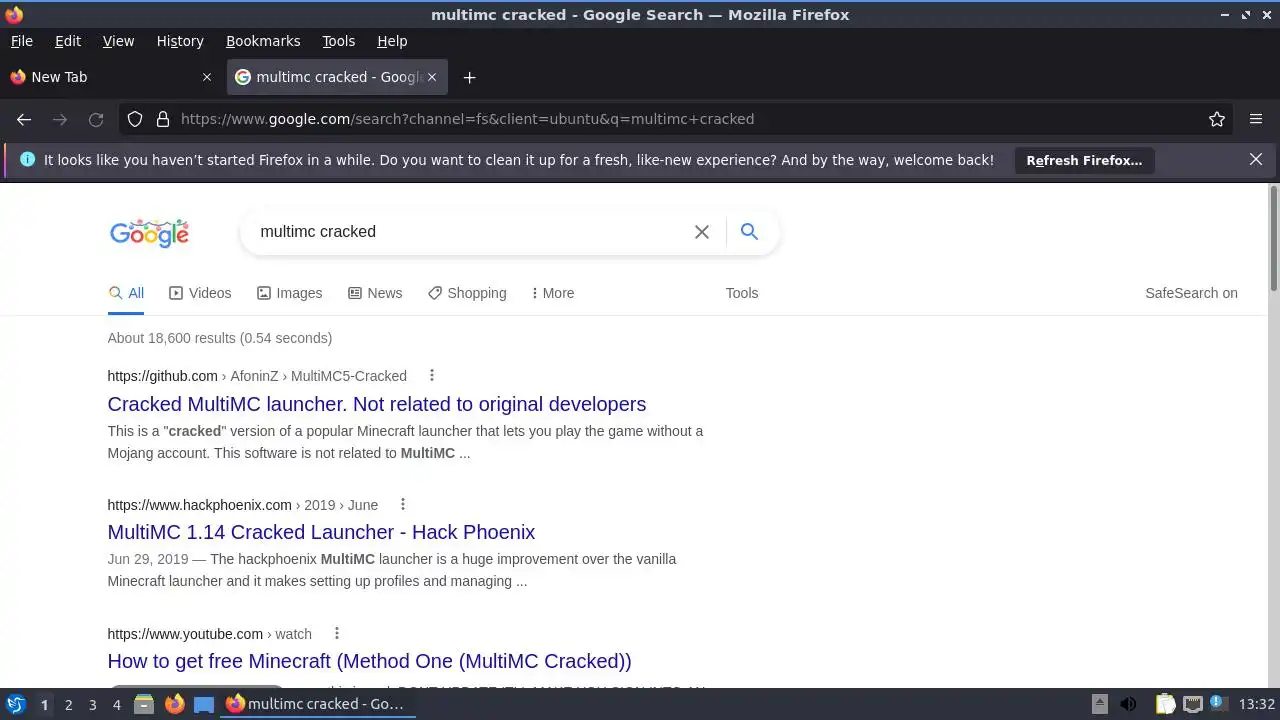The height and width of the screenshot is (720, 1280).
Task: Open the volume speaker tray icon
Action: tap(1128, 704)
